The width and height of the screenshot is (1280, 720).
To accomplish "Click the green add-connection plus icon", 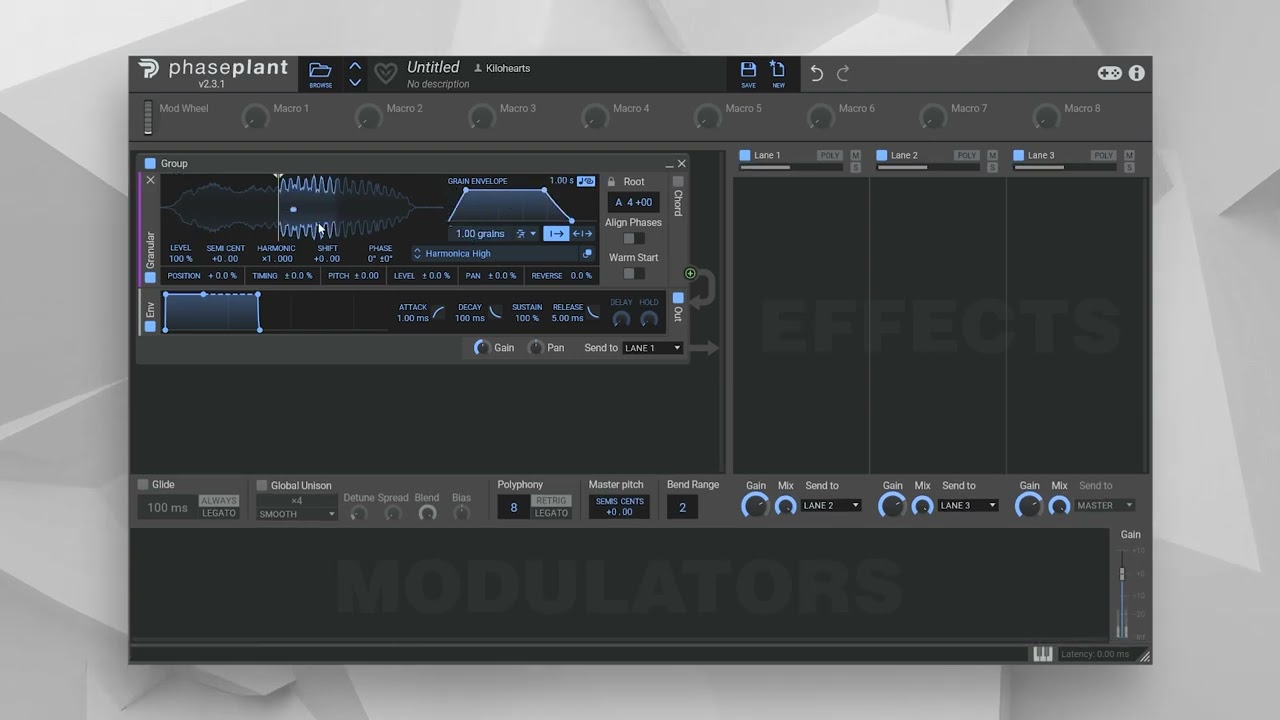I will 690,273.
